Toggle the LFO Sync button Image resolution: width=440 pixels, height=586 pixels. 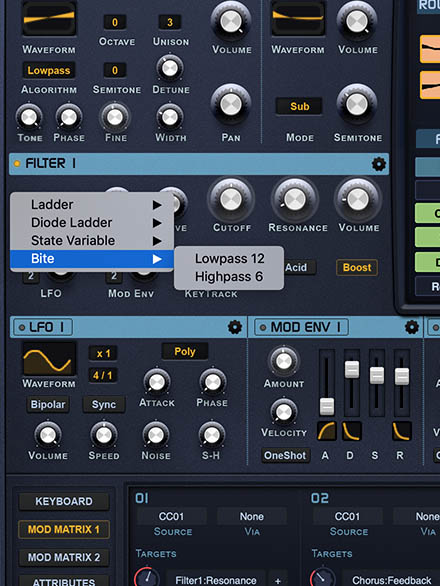[104, 404]
